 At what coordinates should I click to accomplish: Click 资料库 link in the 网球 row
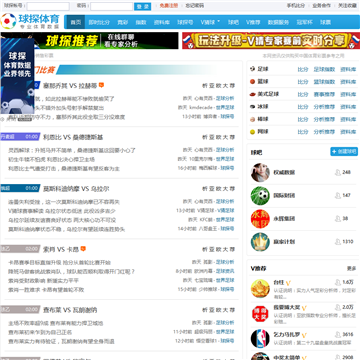click(348, 132)
